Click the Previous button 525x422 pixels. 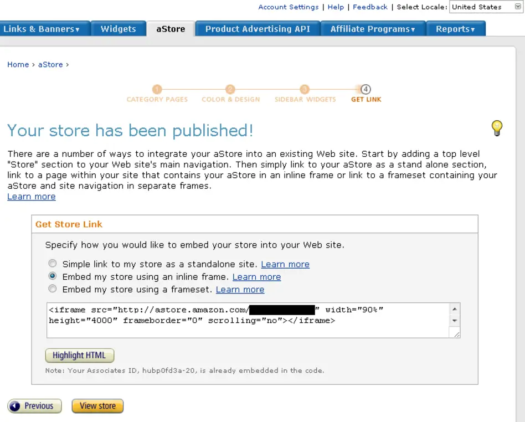point(34,406)
